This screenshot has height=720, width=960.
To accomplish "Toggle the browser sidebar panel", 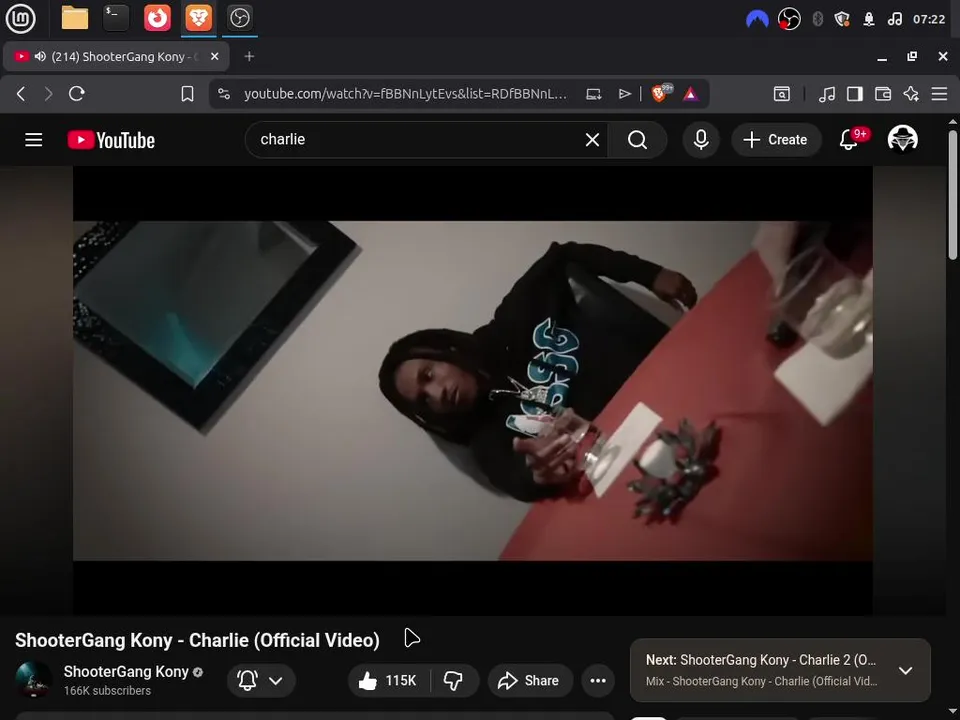I will (x=855, y=94).
